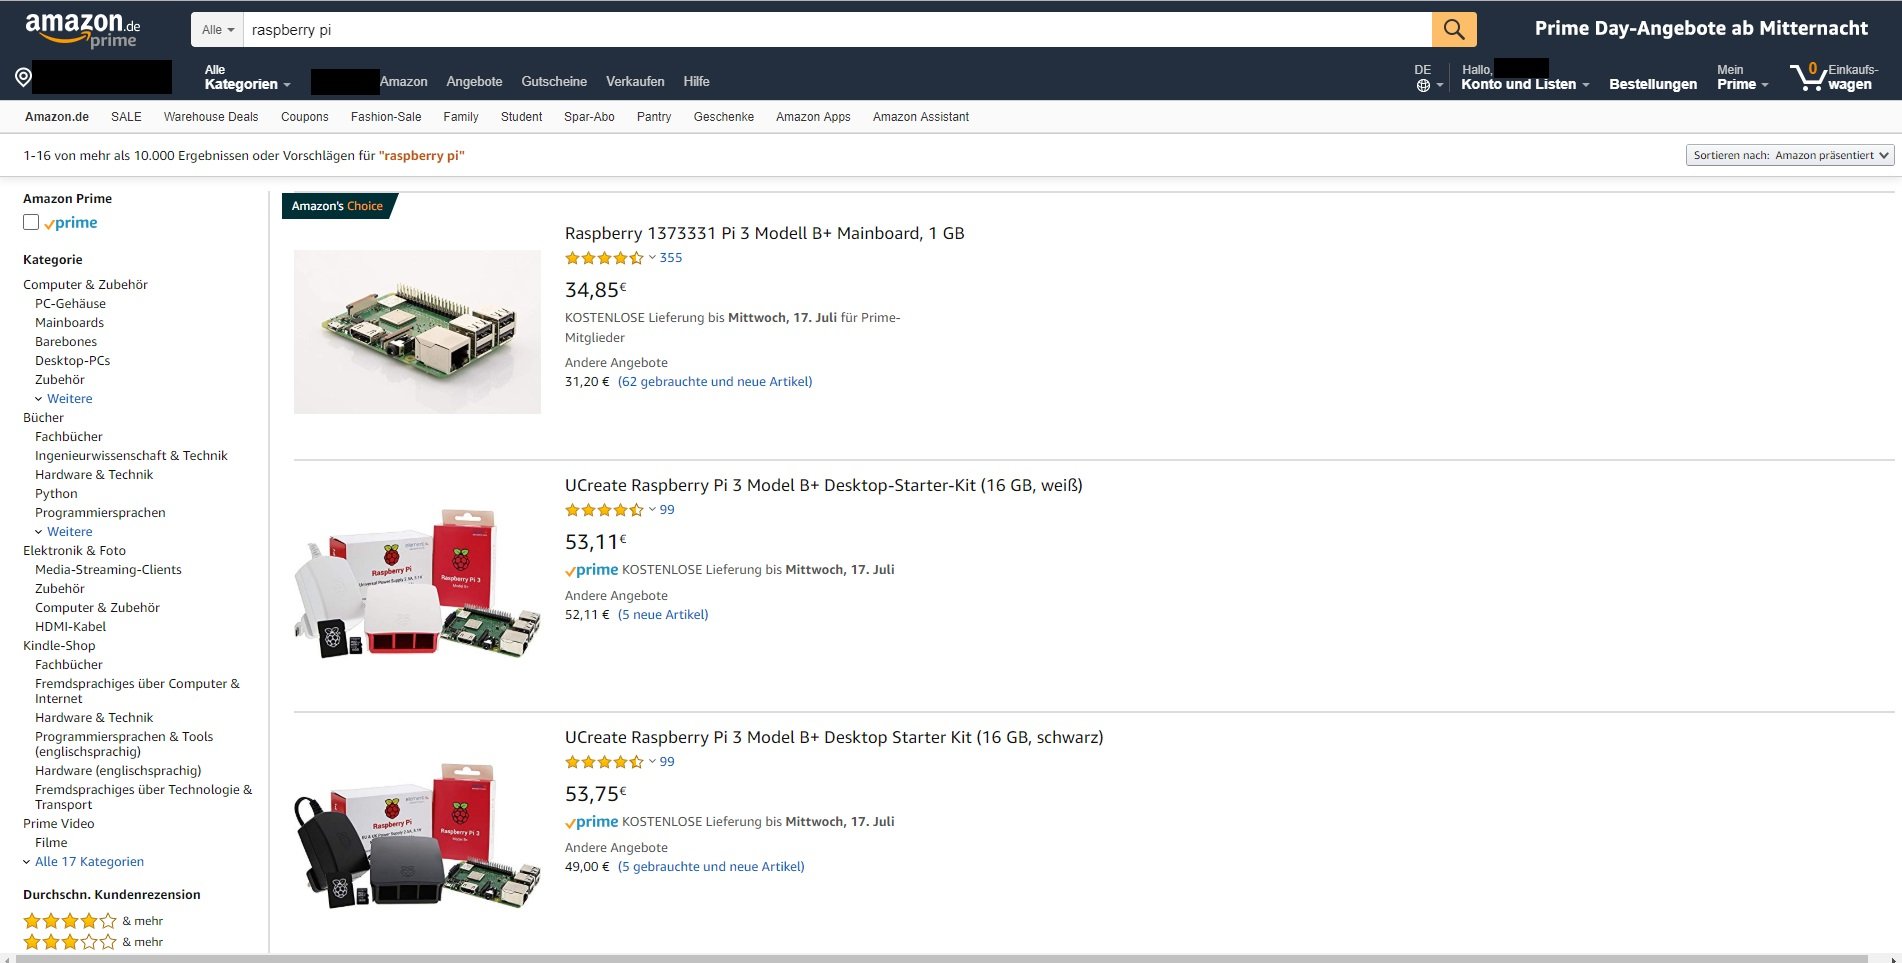Expand Weitere under Computer & Zubehör

pyautogui.click(x=69, y=398)
